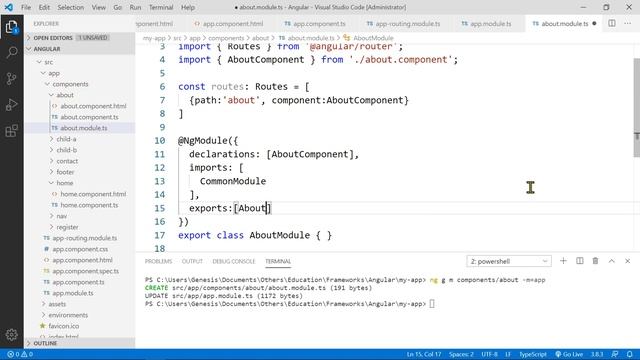The image size is (640, 360).
Task: Open the feedback icon in status bar
Action: click(615, 354)
